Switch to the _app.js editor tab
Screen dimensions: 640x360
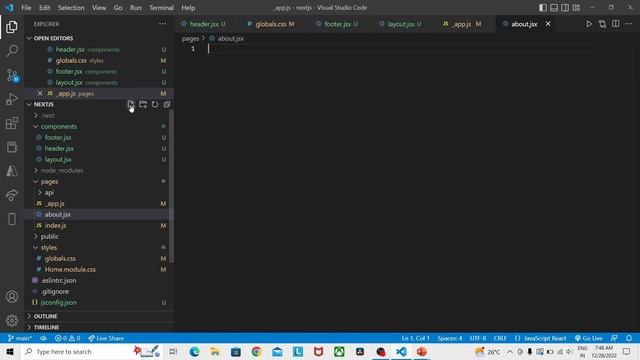[462, 24]
